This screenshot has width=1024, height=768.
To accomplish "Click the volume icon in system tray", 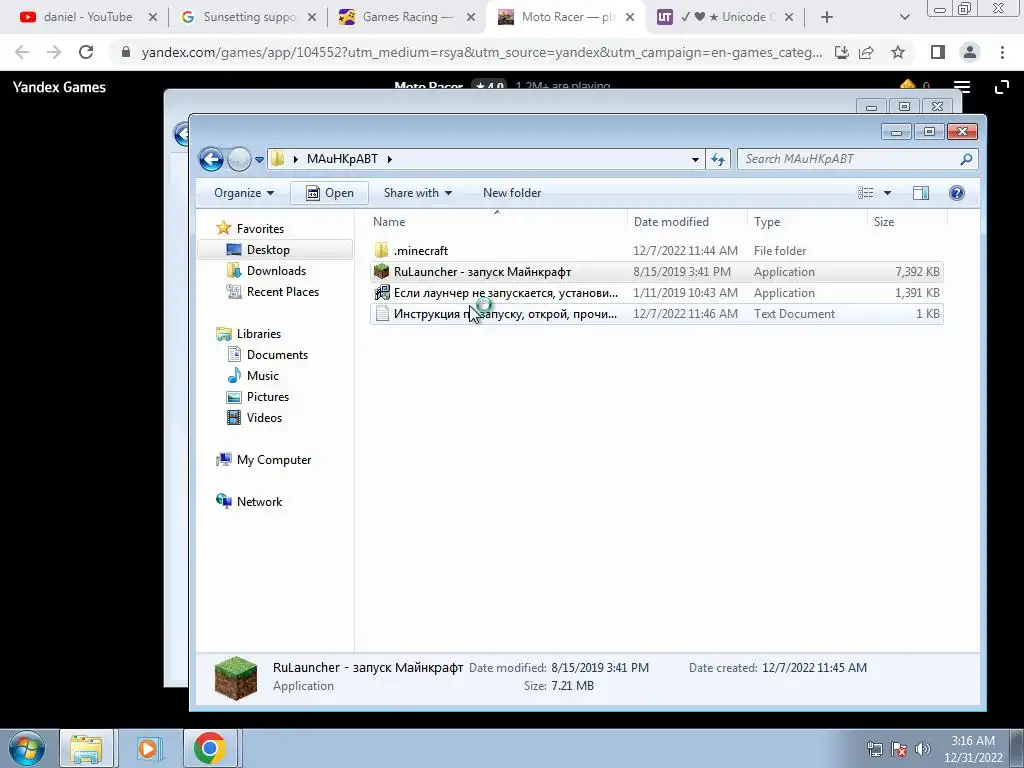I will point(921,748).
